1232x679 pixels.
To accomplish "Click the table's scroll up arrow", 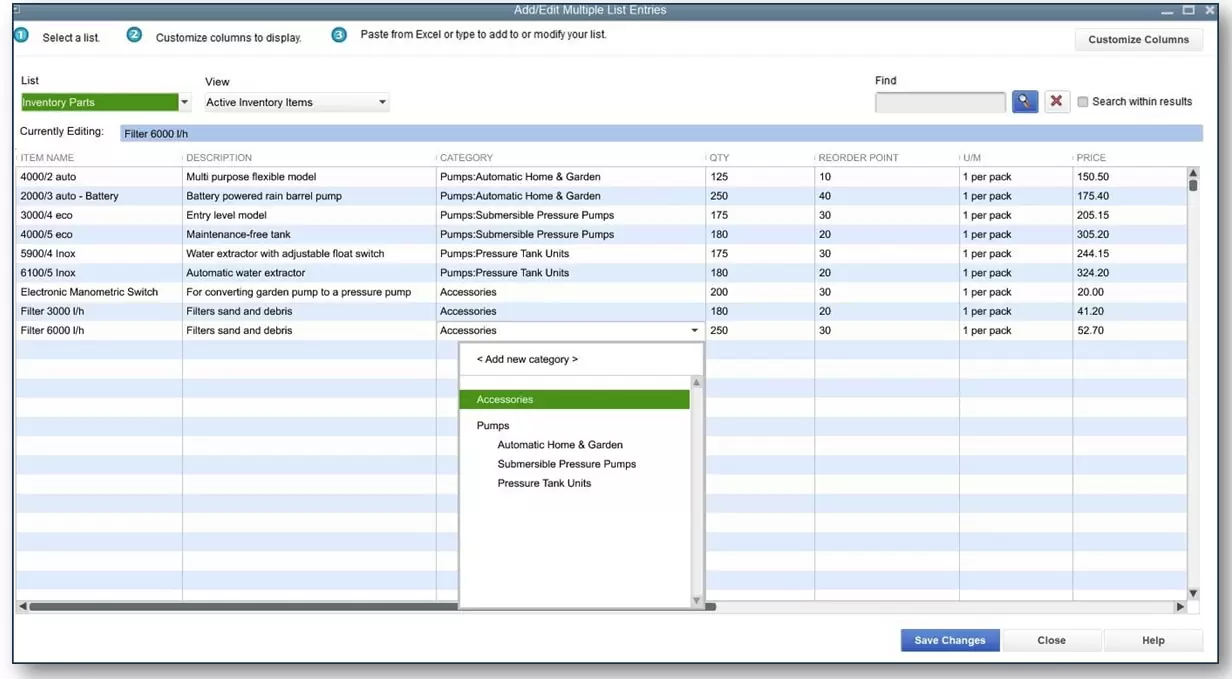I will pos(1192,173).
